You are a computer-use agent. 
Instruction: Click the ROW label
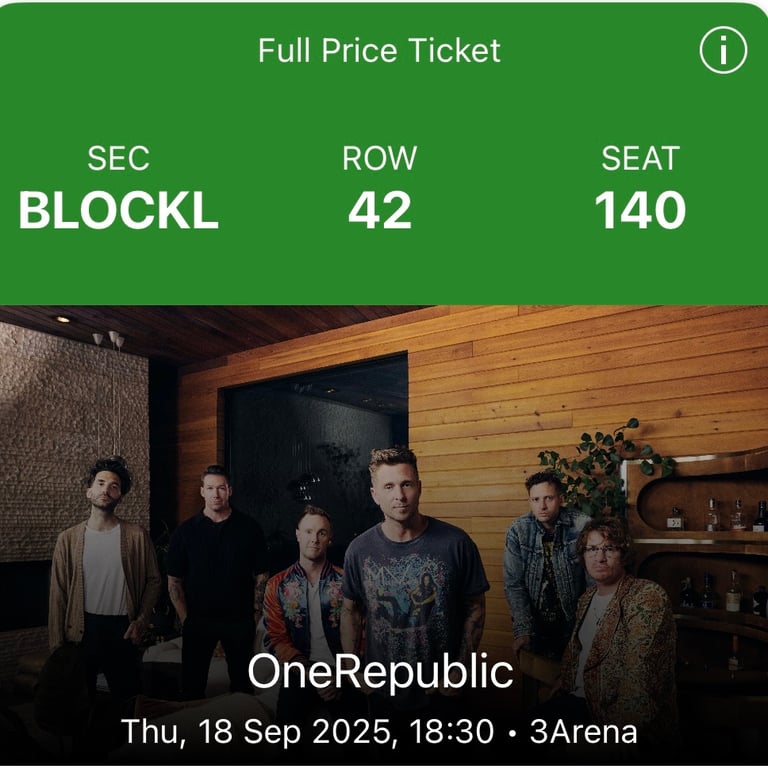click(380, 158)
